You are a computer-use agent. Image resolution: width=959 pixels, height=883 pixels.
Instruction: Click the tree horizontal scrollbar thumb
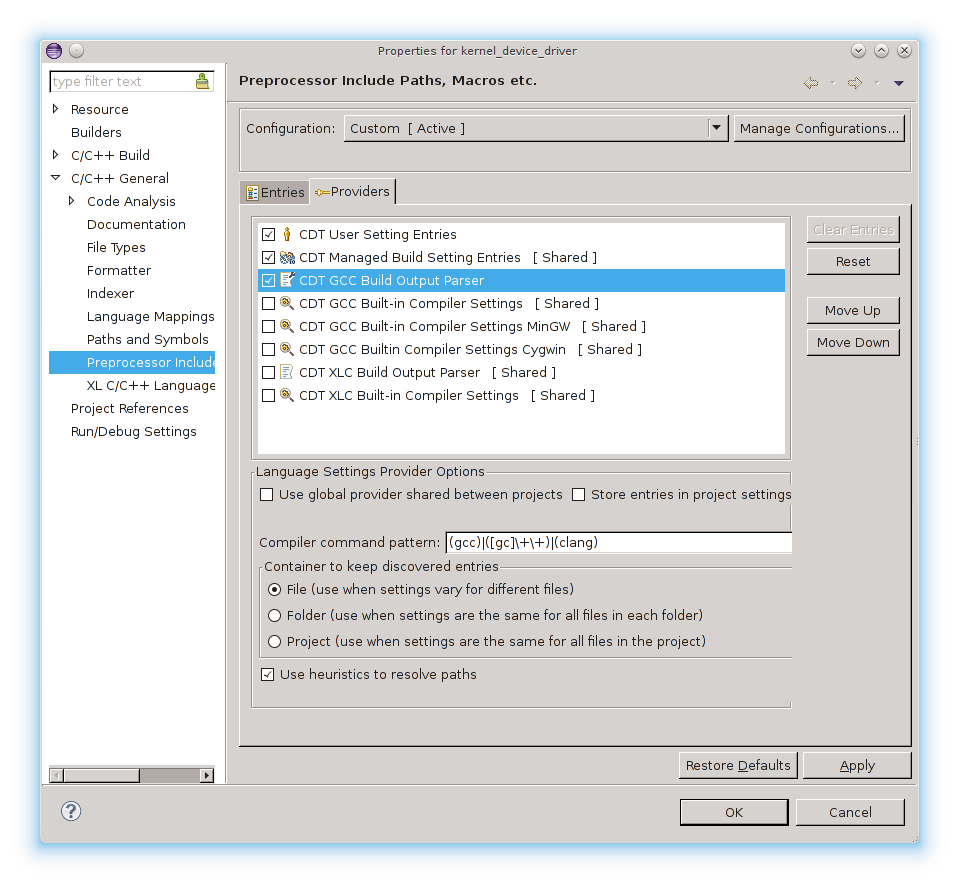(102, 775)
